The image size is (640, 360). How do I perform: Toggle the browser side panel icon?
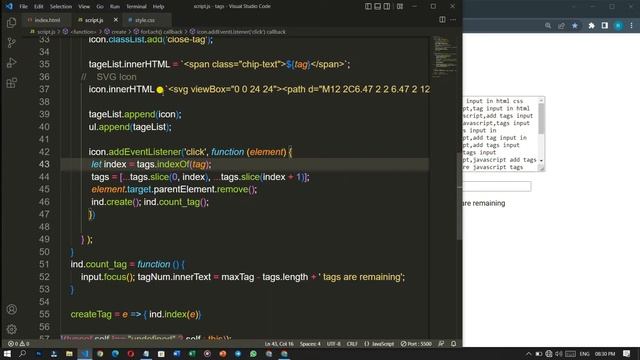click(605, 26)
